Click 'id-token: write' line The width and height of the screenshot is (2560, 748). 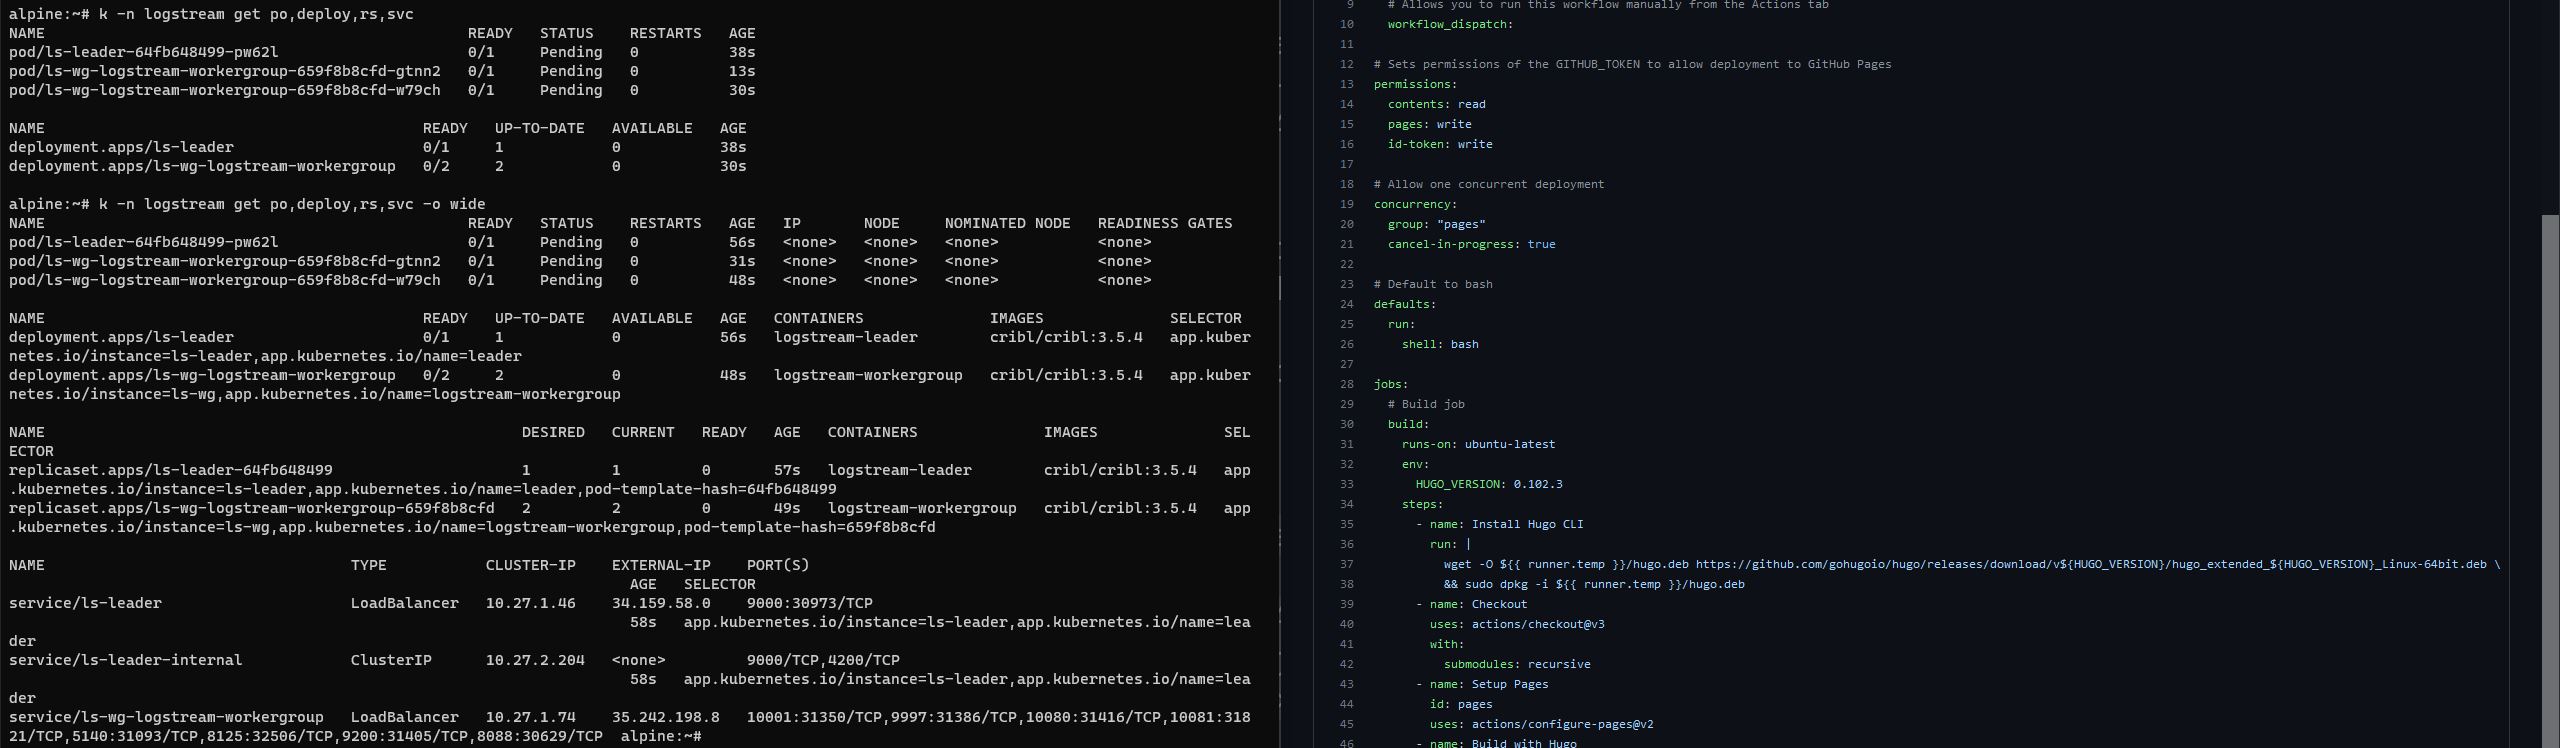pos(1440,144)
